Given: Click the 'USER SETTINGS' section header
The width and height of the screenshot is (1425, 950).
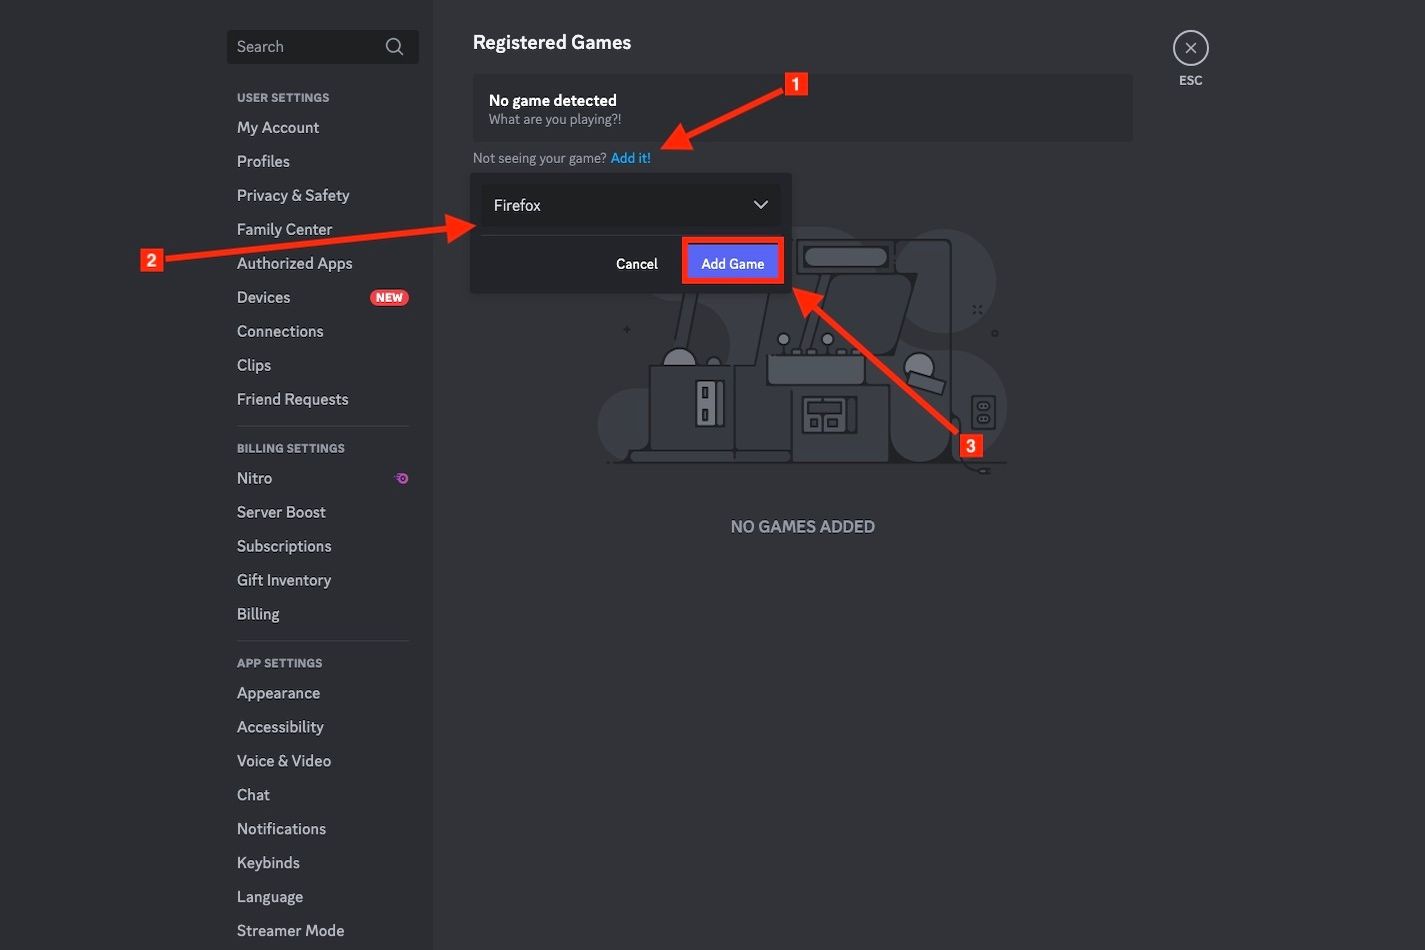Looking at the screenshot, I should pos(283,98).
